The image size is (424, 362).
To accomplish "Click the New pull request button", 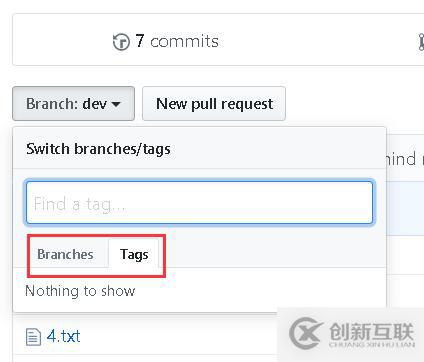I will point(214,103).
